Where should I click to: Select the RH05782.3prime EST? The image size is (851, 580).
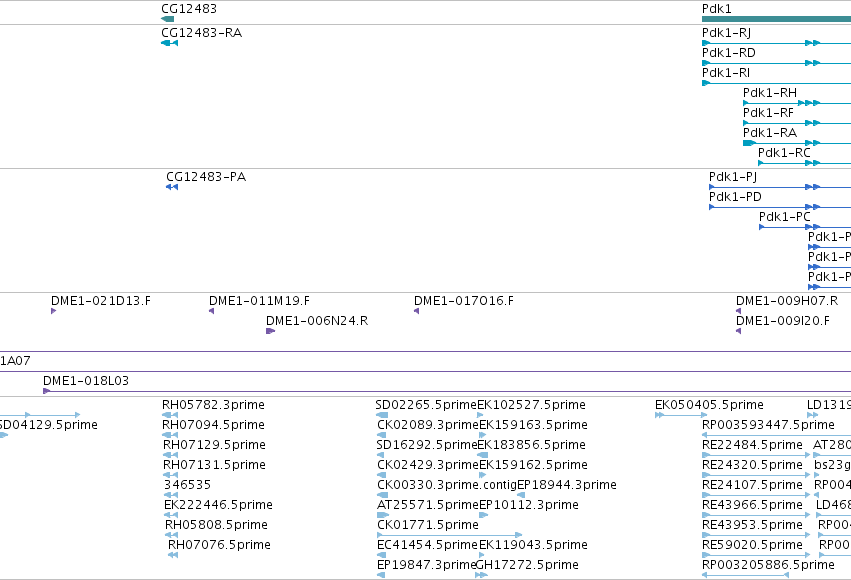[x=213, y=405]
